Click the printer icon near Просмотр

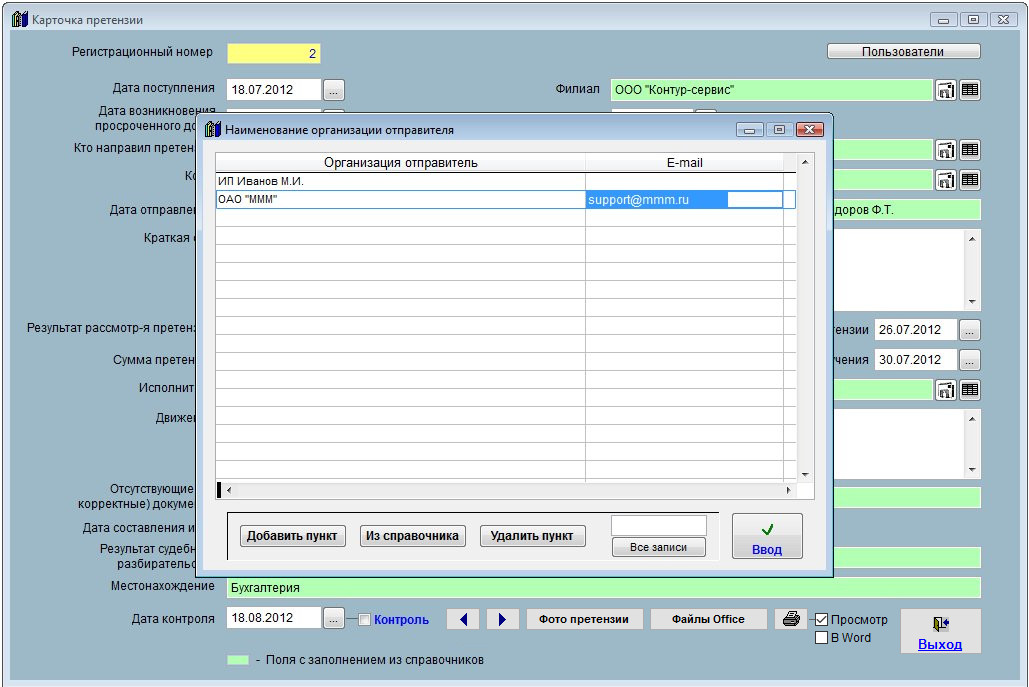pos(790,619)
